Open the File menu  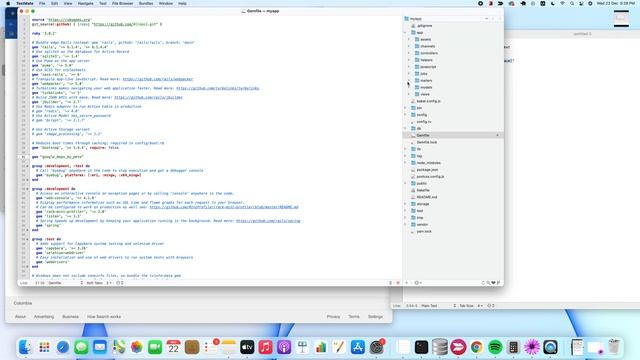pos(42,3)
